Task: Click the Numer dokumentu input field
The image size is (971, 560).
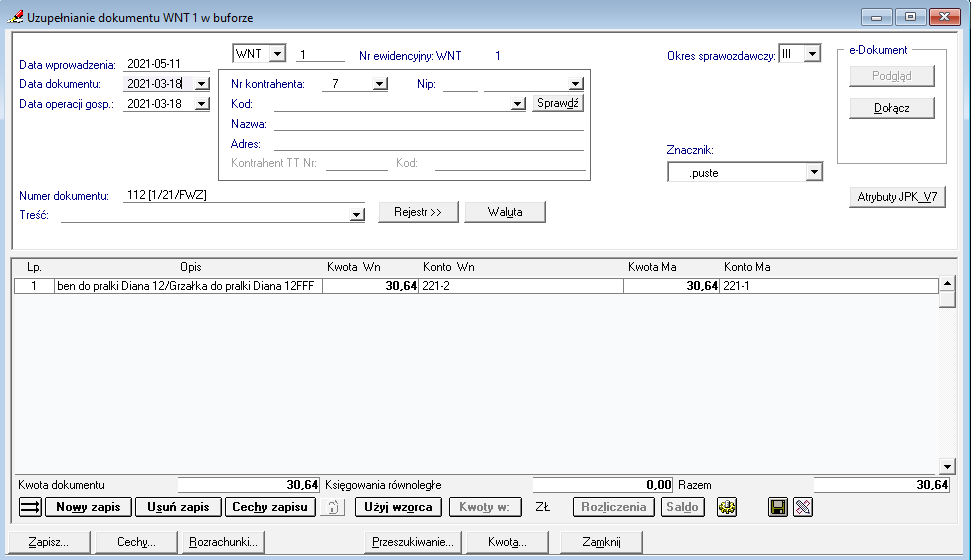Action: click(240, 195)
